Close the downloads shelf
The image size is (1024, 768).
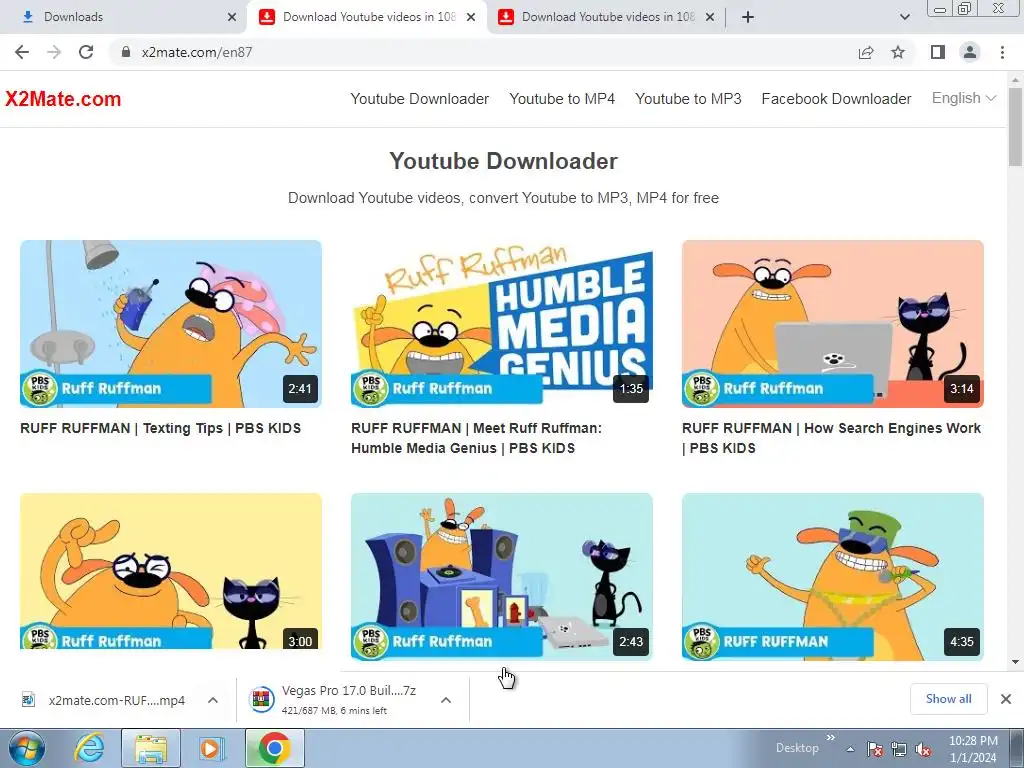[x=1006, y=699]
